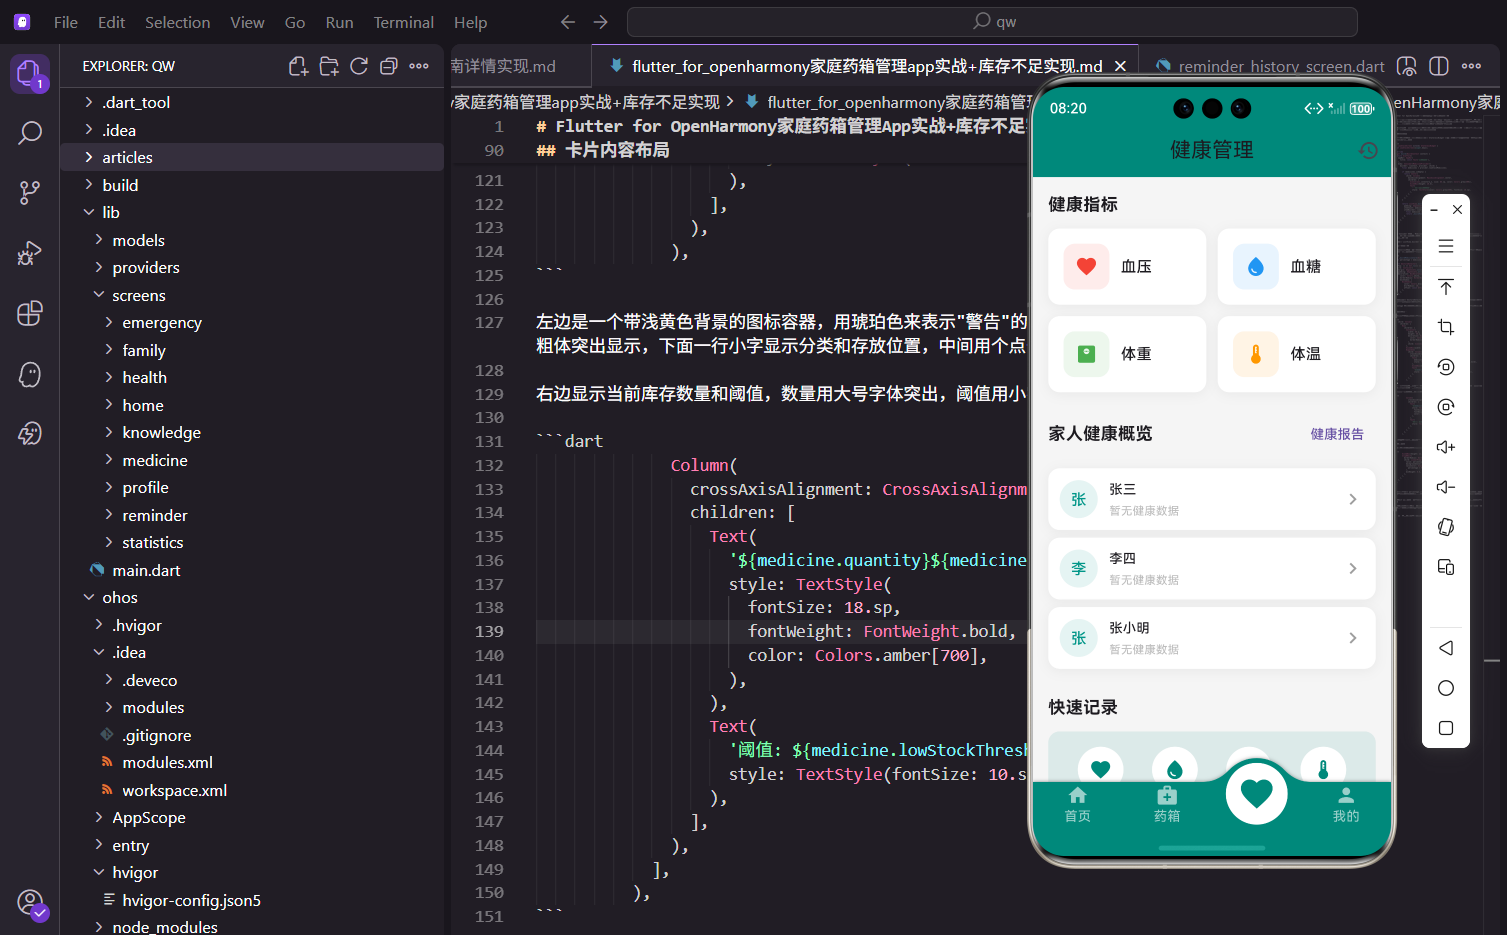The image size is (1507, 935).
Task: Close the 库存不足实现.md editor tab
Action: [1120, 66]
